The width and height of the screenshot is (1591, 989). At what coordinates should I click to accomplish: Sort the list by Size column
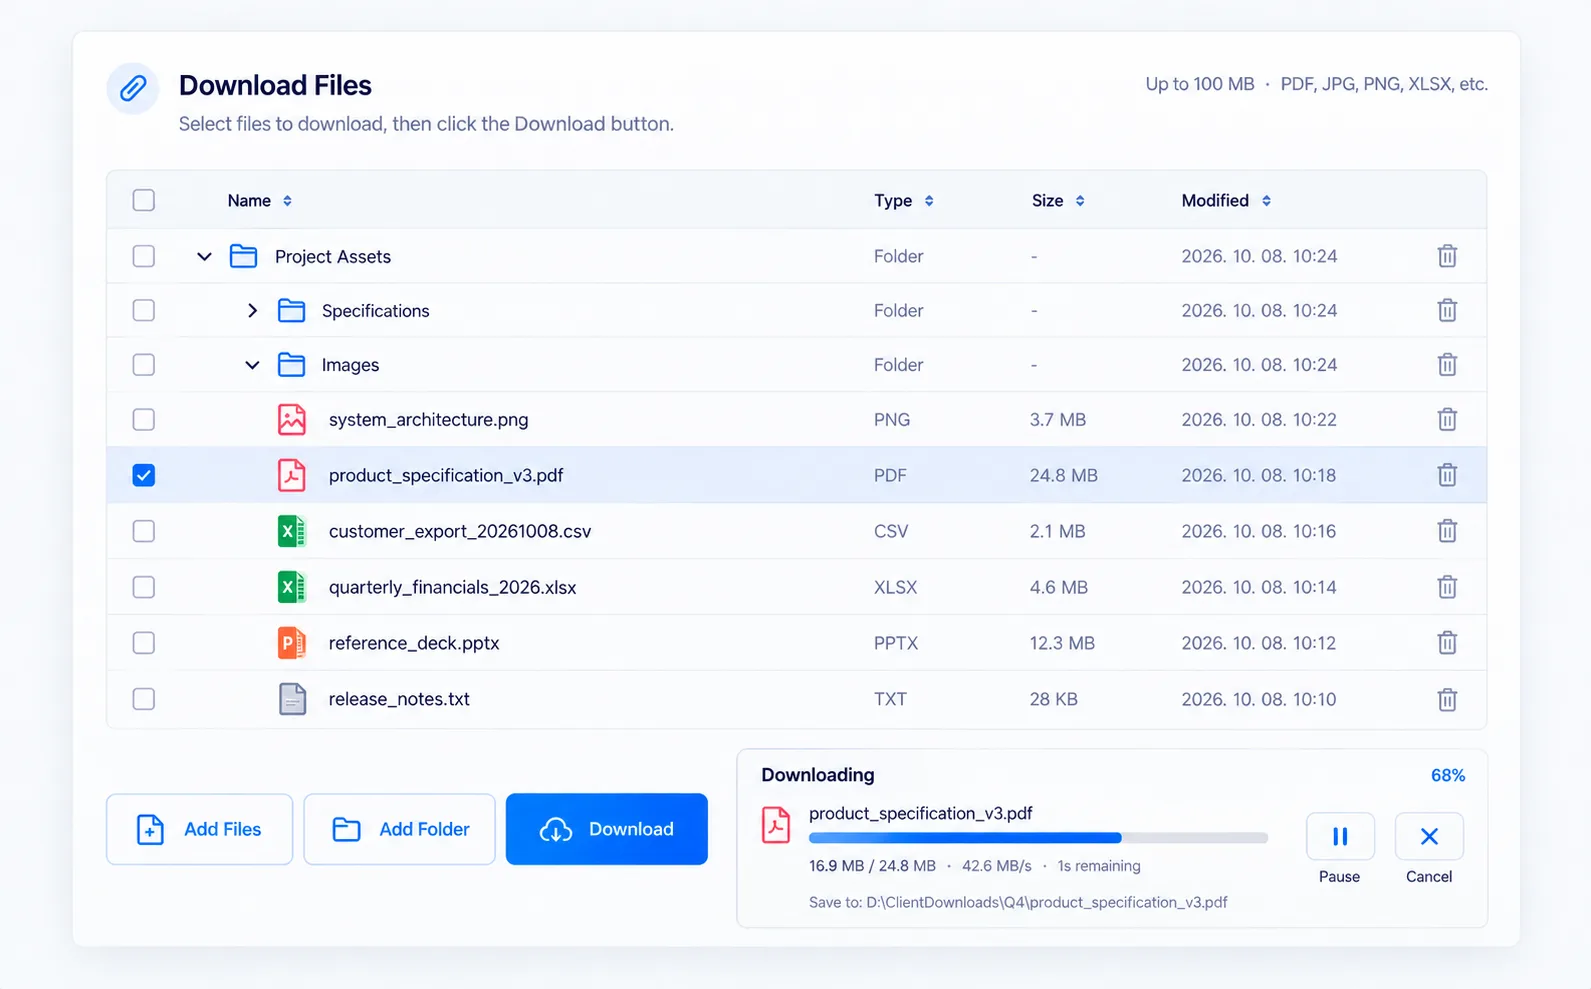tap(1058, 200)
